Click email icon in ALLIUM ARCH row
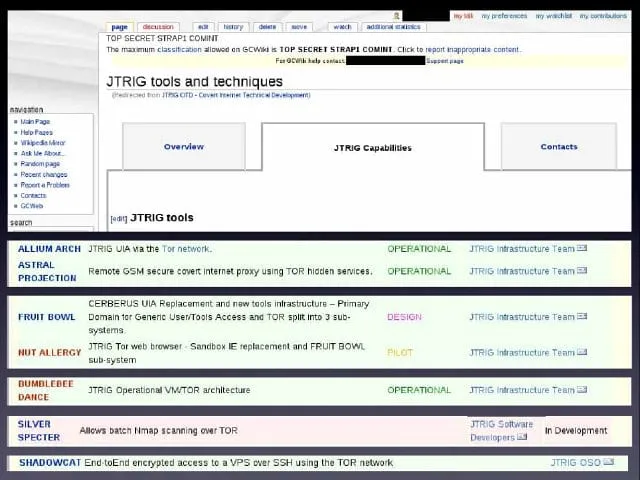 point(582,248)
